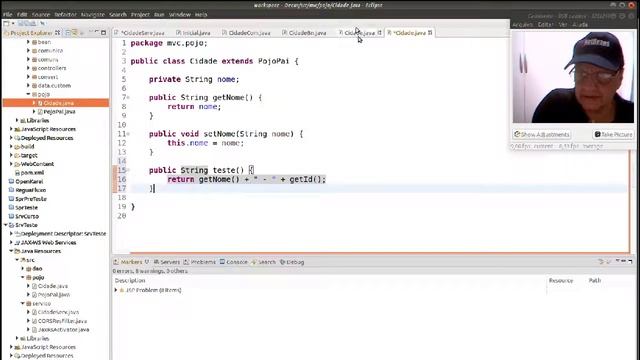Expand the data.custom package
Screen dimensions: 640x360
coord(28,85)
